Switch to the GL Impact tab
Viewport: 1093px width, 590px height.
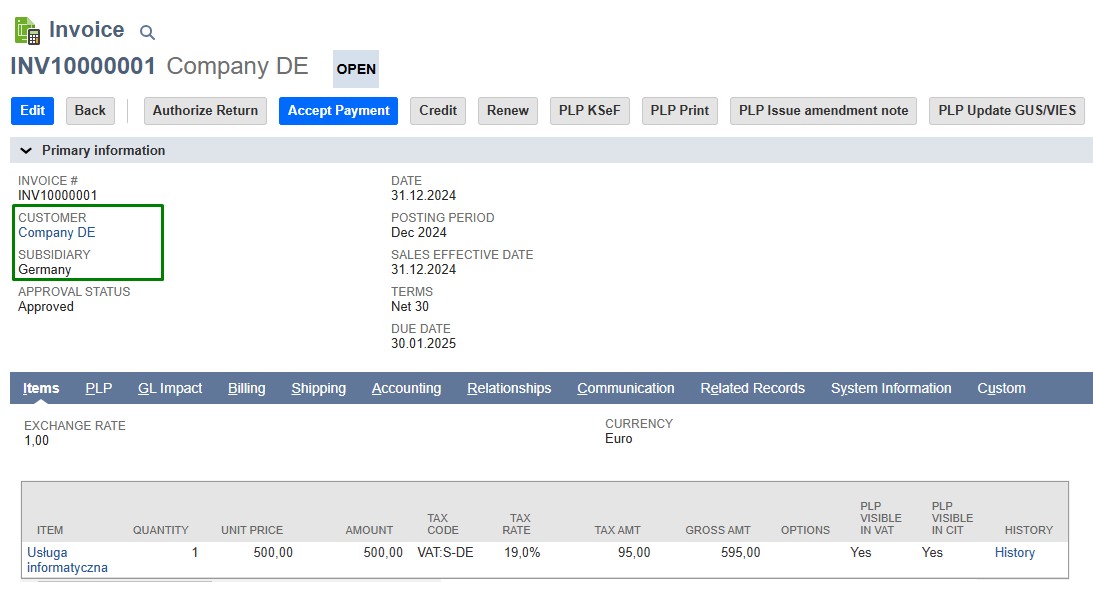tap(170, 388)
